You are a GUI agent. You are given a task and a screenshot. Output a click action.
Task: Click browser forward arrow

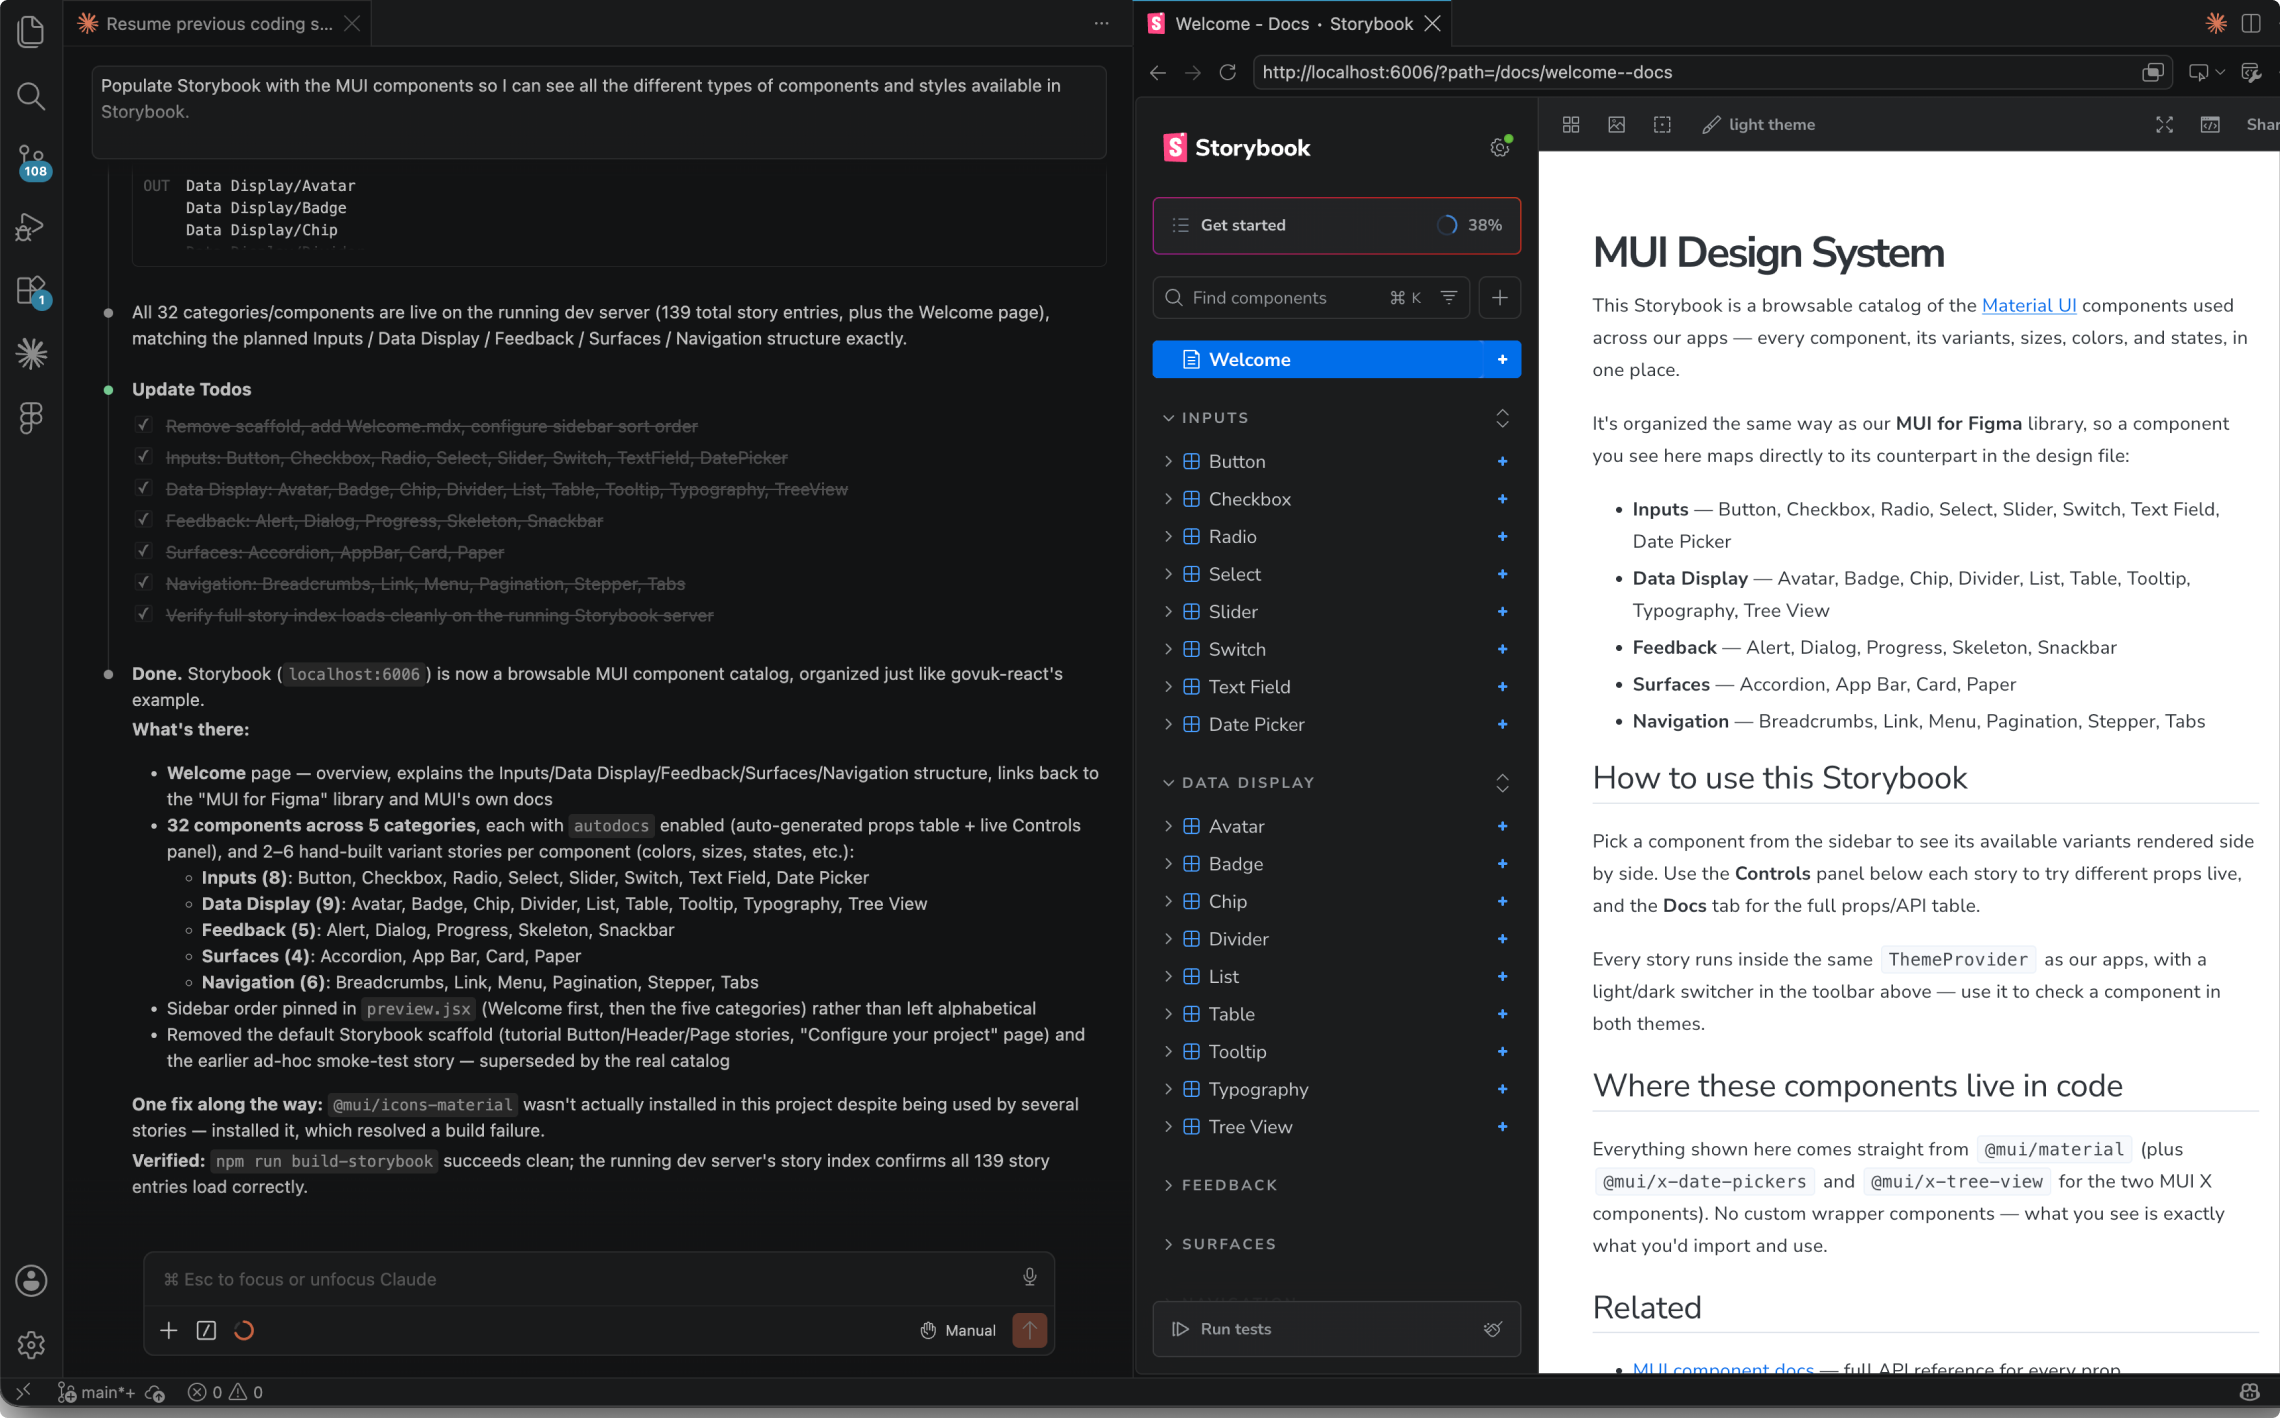coord(1192,72)
